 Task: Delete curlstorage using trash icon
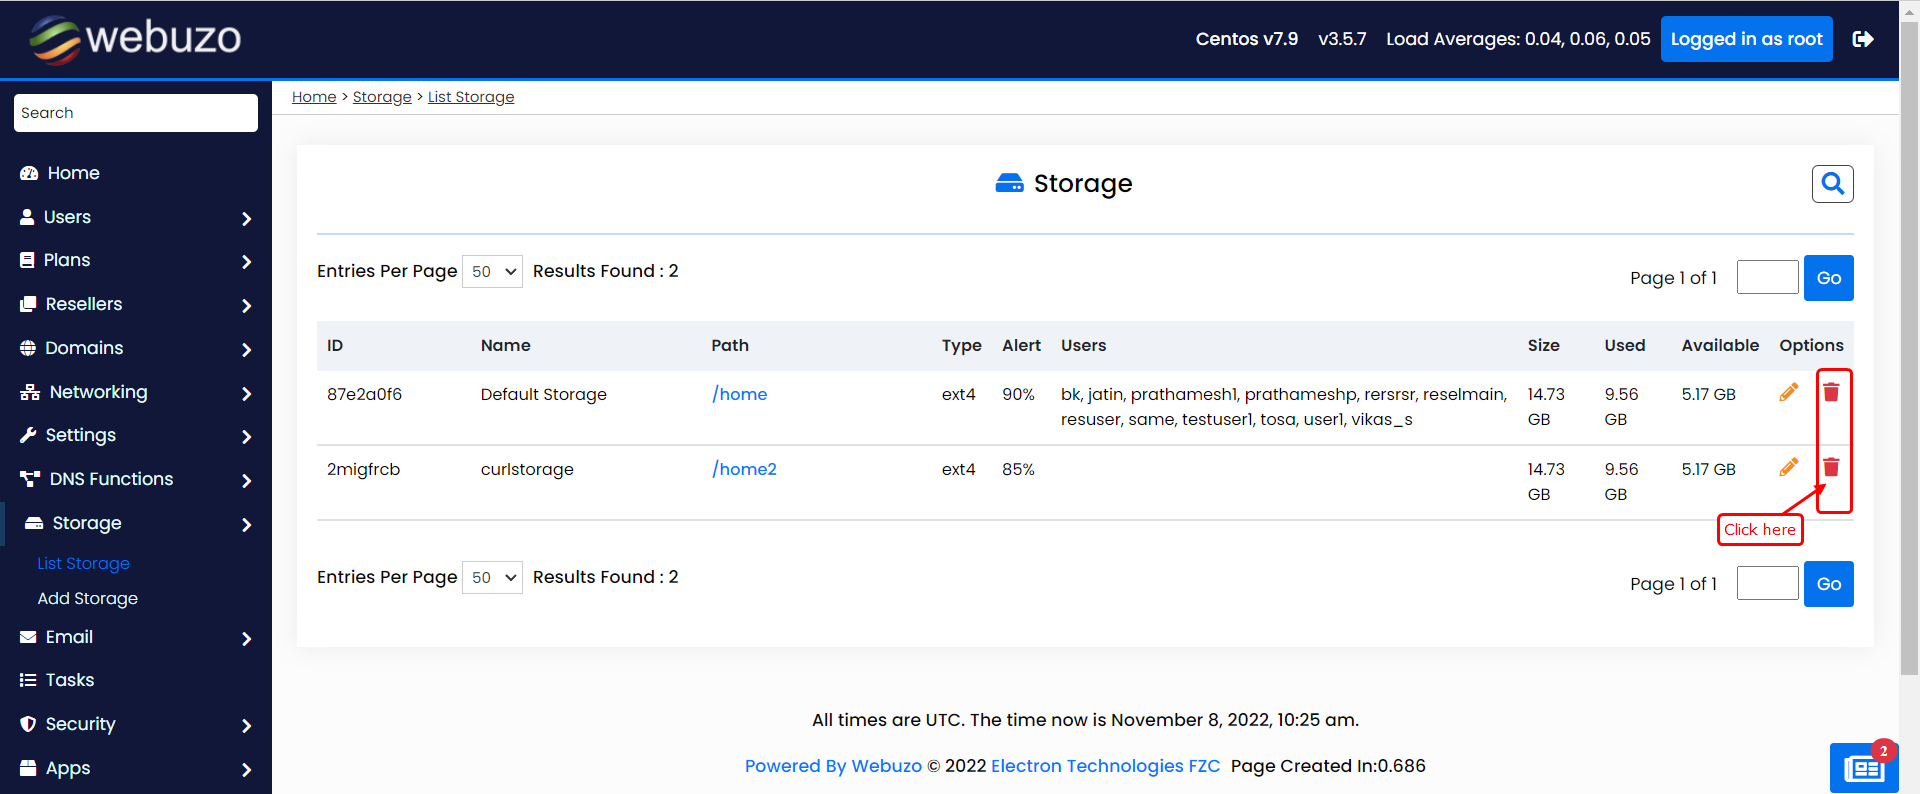click(x=1831, y=467)
